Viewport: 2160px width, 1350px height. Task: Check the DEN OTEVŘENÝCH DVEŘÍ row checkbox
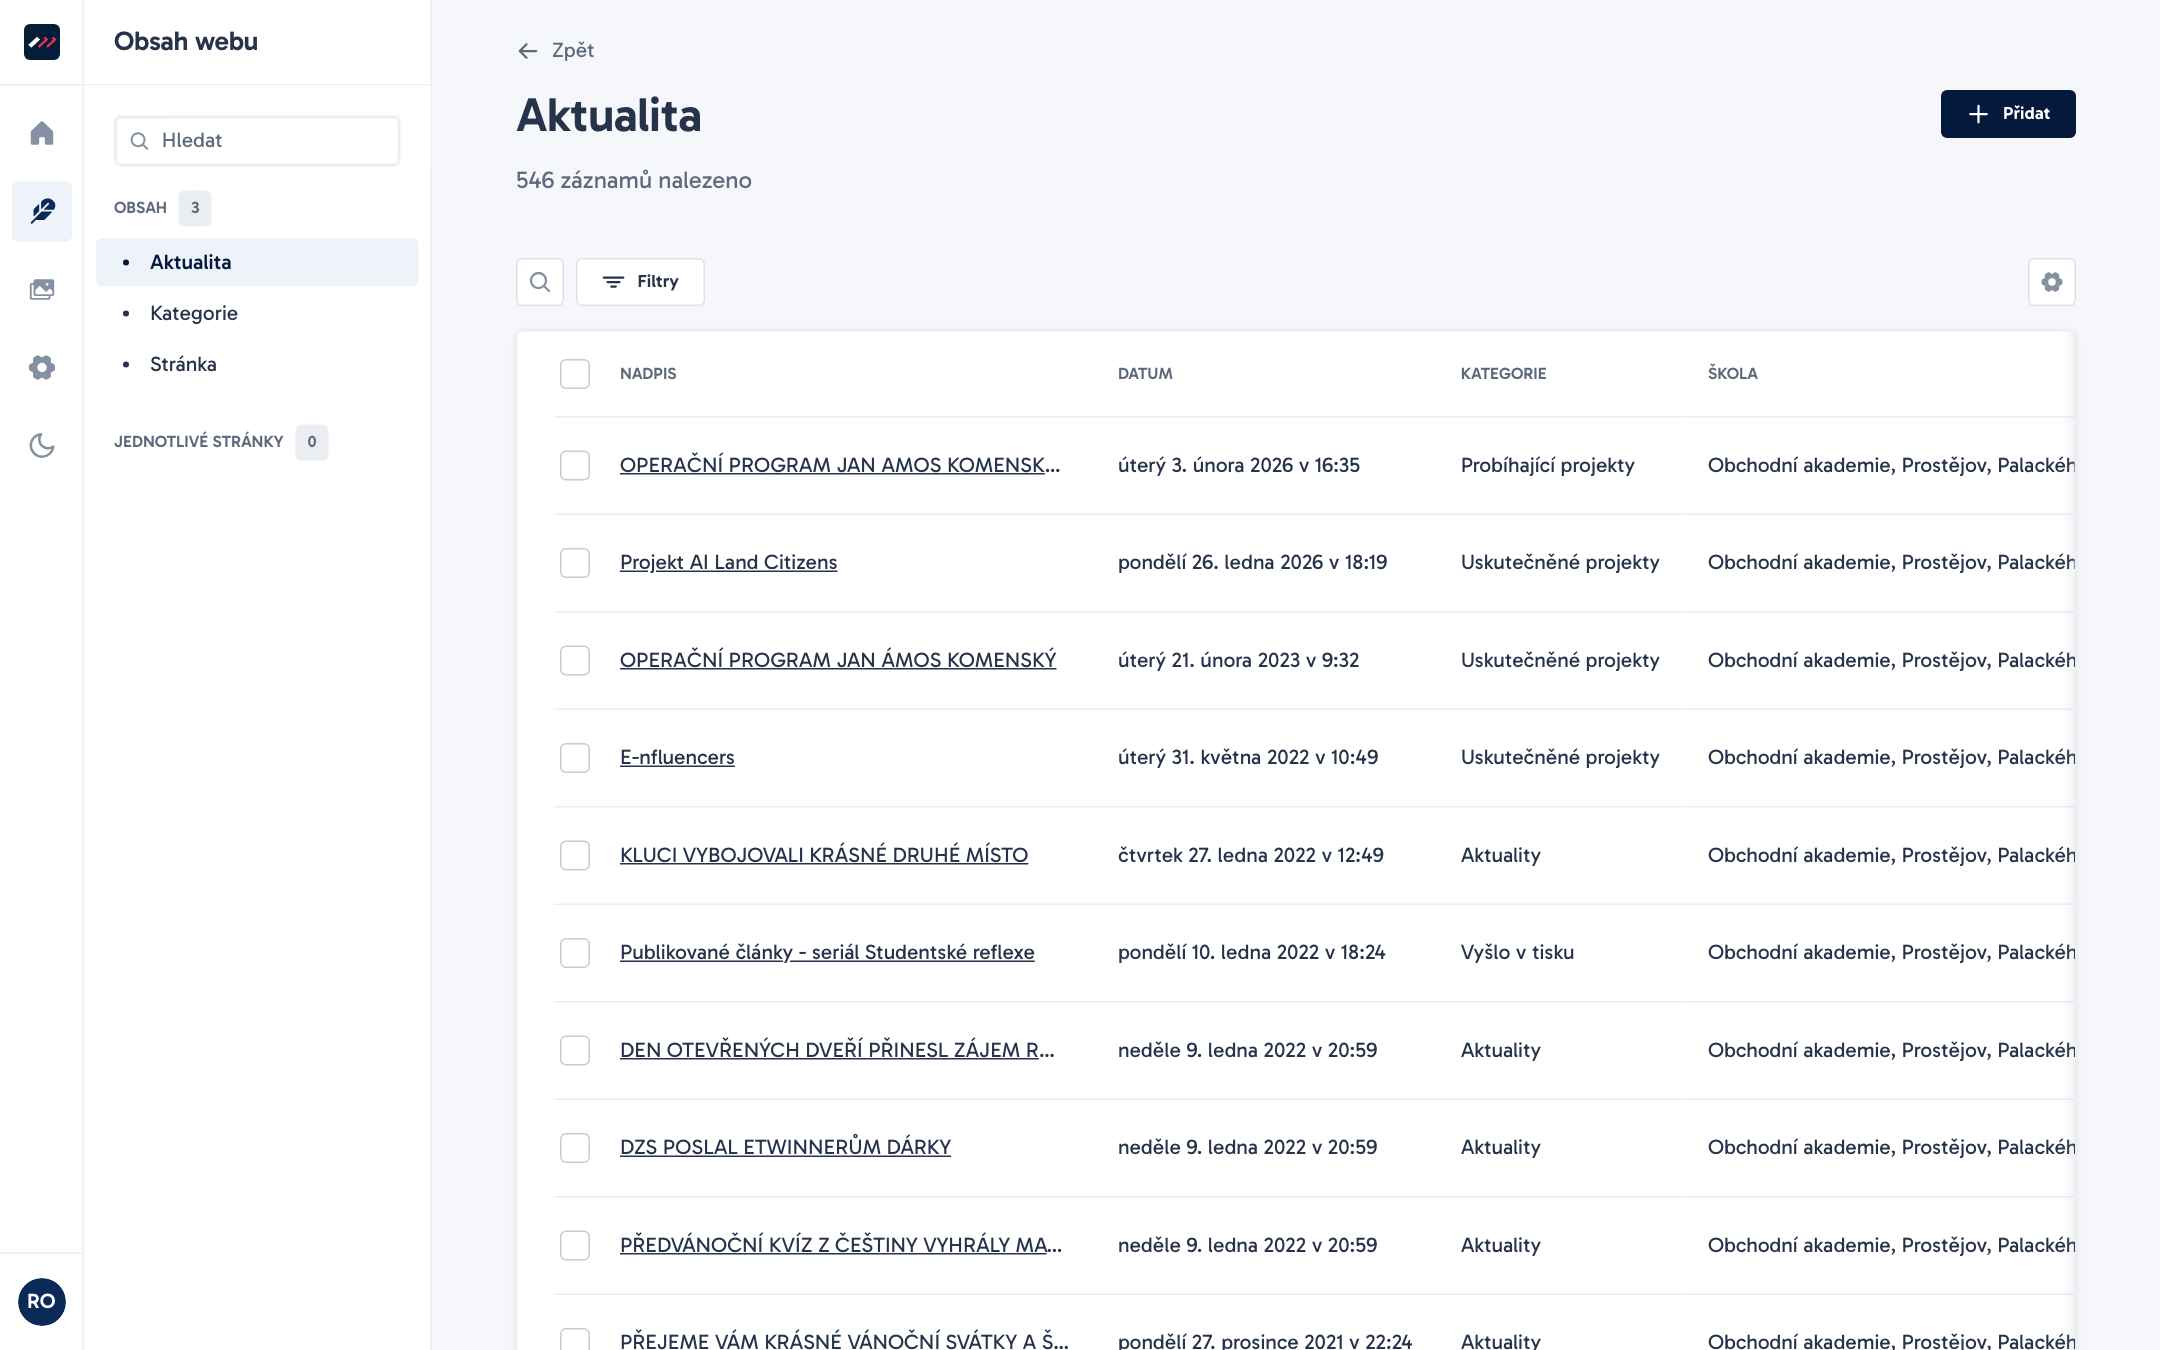click(x=575, y=1050)
